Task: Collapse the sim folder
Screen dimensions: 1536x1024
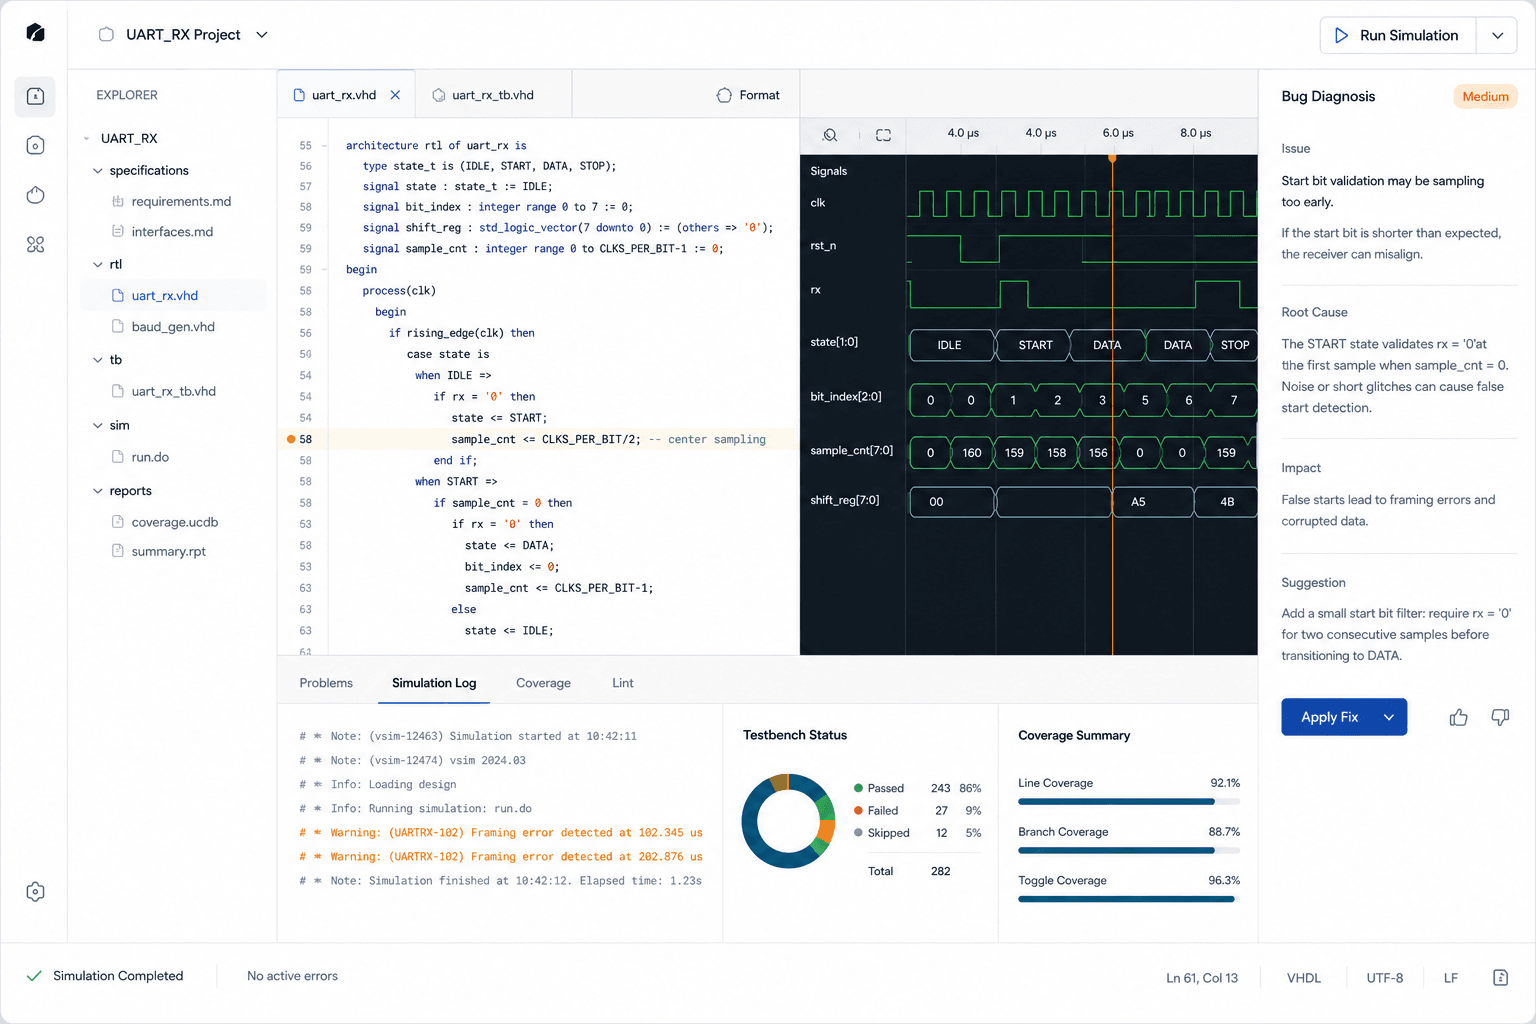Action: click(98, 426)
